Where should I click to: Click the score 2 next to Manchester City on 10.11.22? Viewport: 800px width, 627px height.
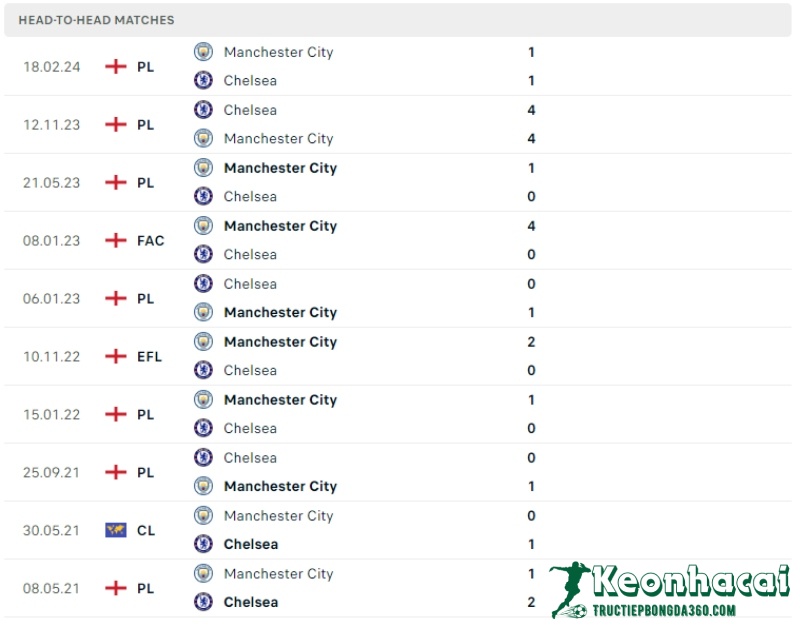click(x=531, y=342)
